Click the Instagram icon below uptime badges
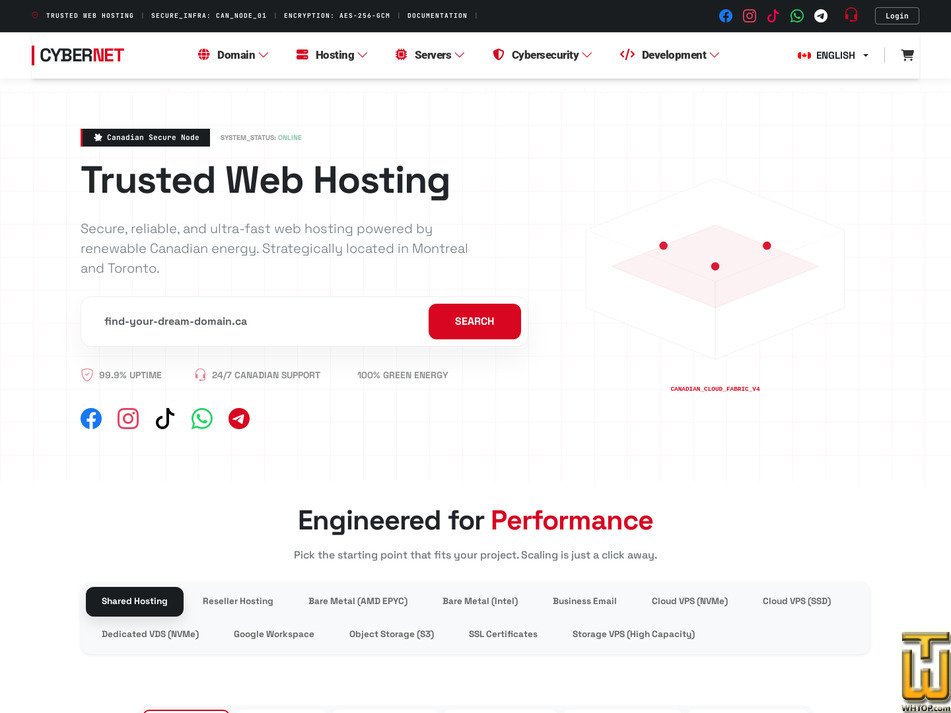Viewport: 951px width, 713px height. [x=128, y=418]
